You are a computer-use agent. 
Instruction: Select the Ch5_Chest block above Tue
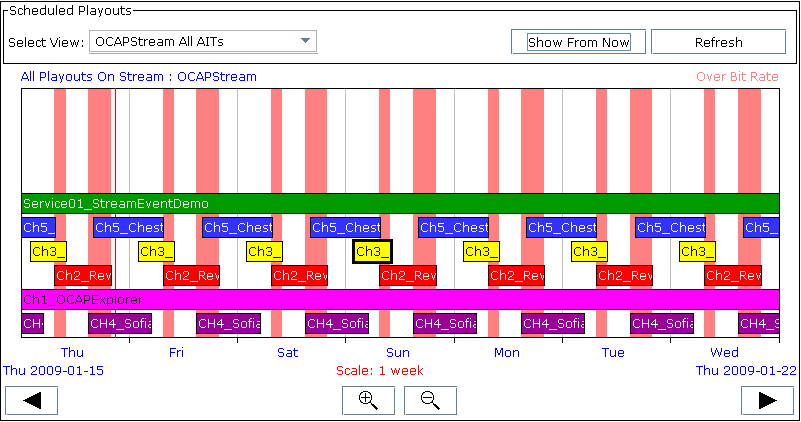(x=562, y=227)
